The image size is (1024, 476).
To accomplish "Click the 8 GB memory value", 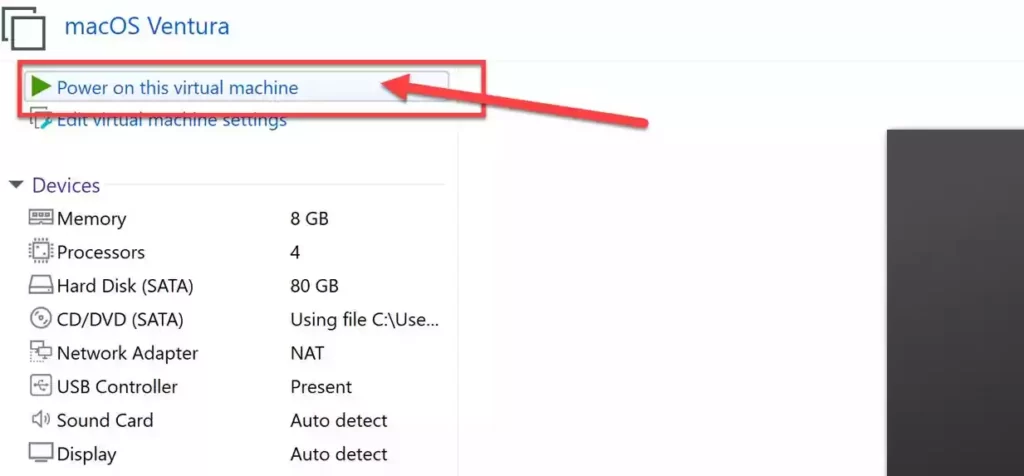I will 310,219.
